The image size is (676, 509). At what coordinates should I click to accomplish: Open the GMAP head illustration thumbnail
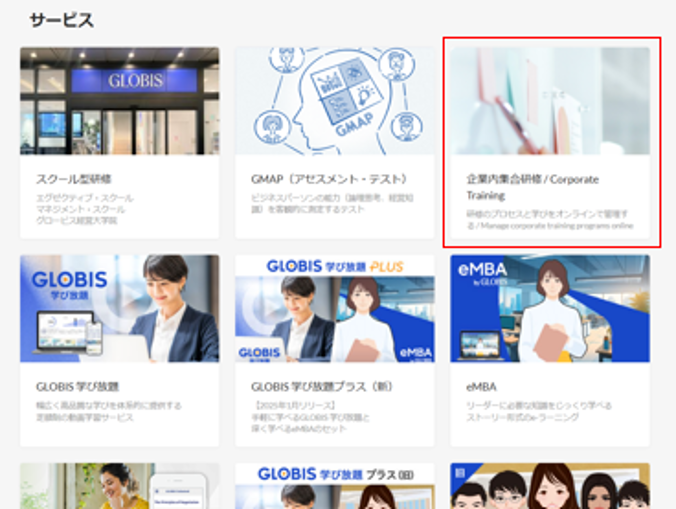click(335, 101)
